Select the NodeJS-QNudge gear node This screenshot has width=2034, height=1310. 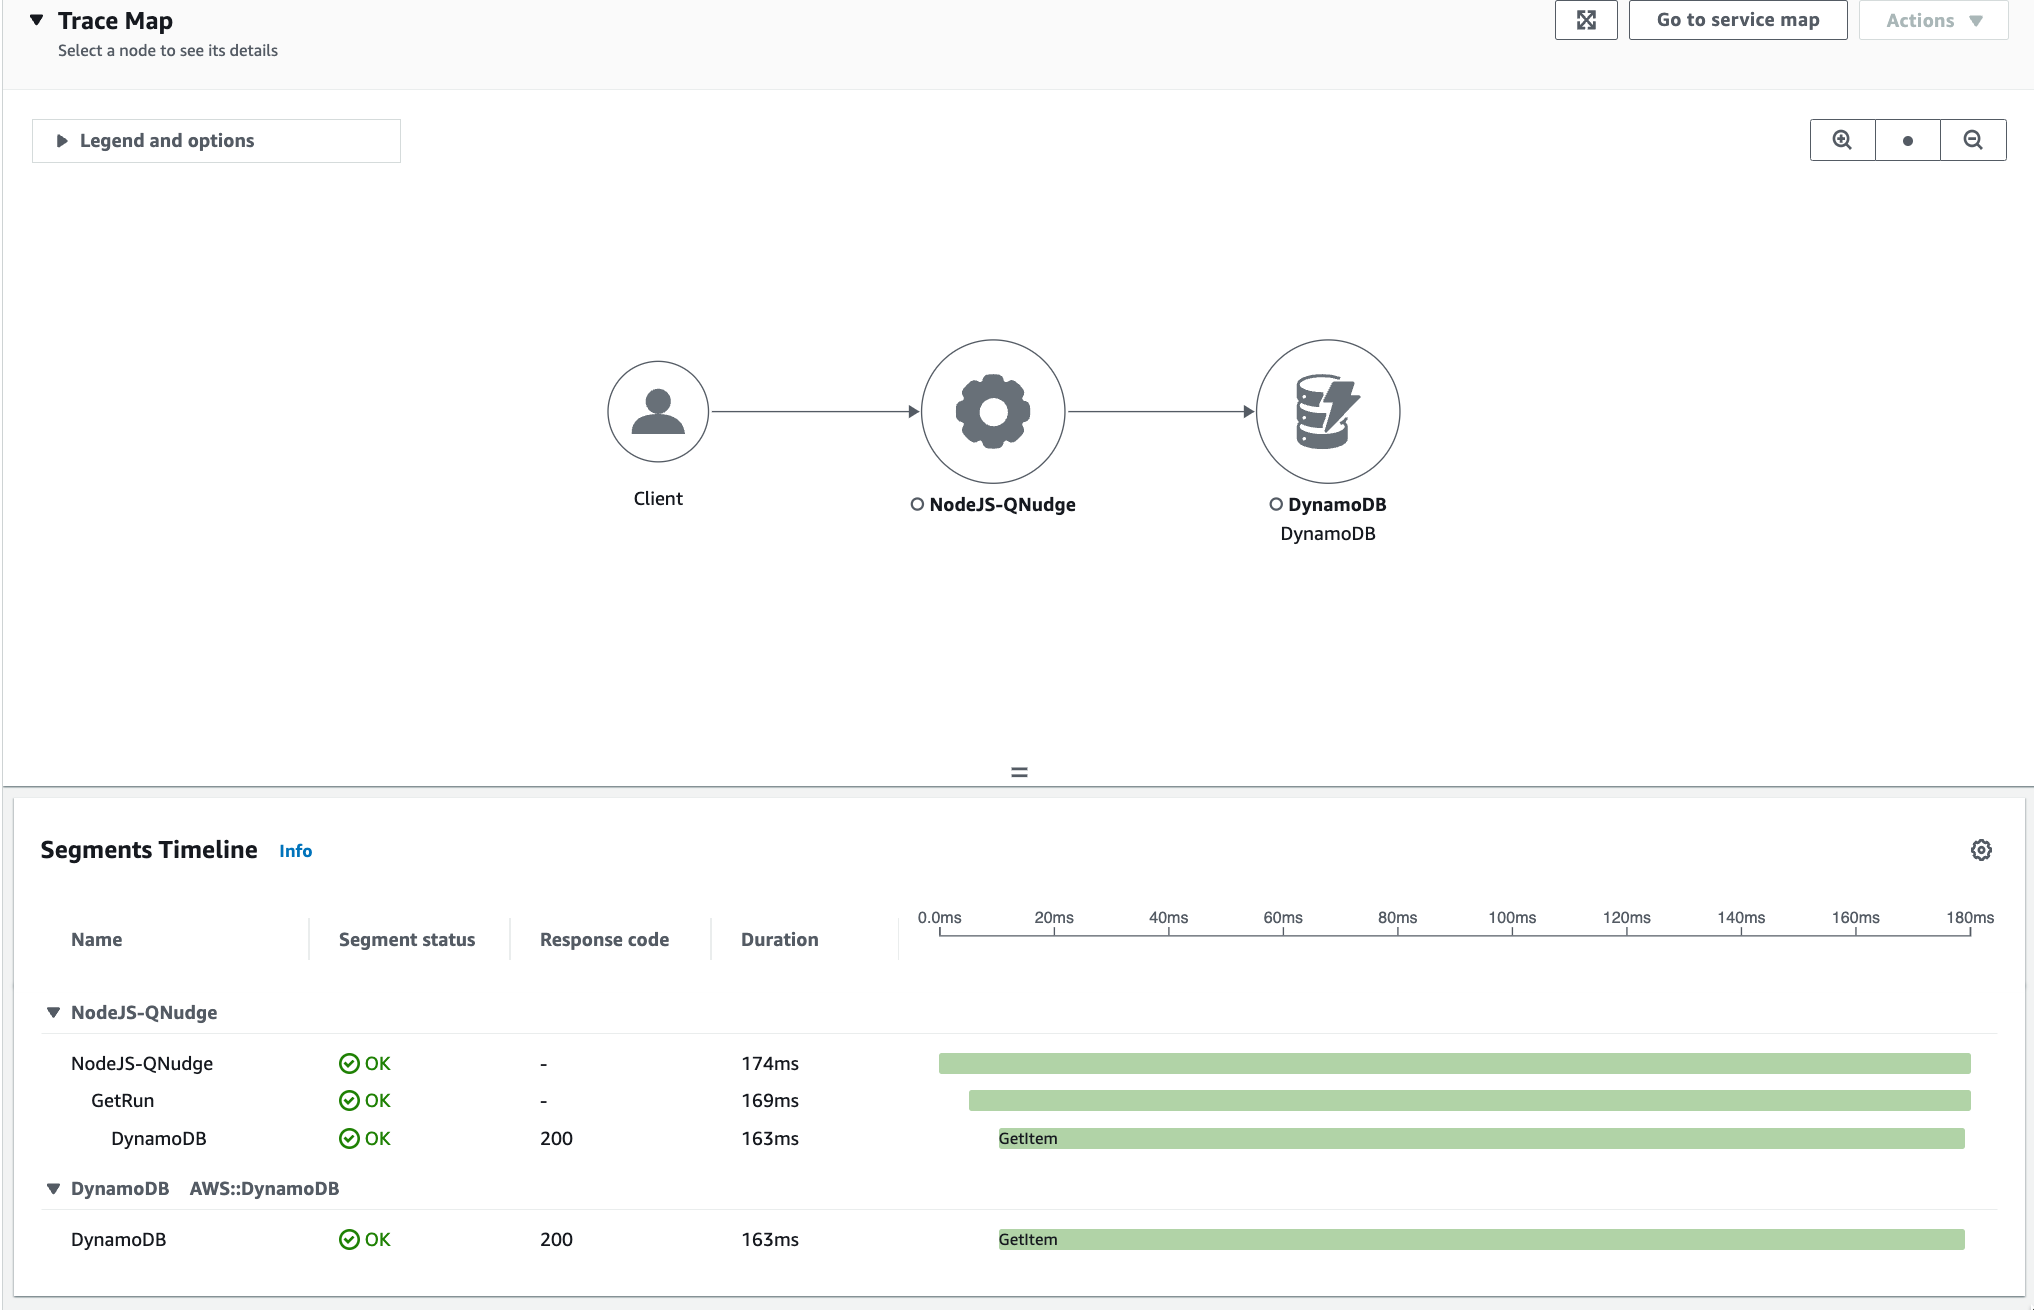click(992, 411)
